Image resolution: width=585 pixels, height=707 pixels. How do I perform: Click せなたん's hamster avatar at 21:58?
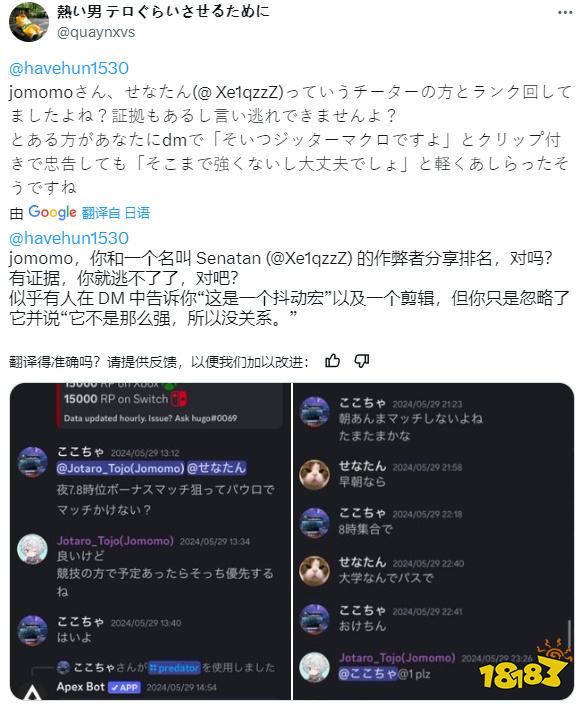(314, 474)
